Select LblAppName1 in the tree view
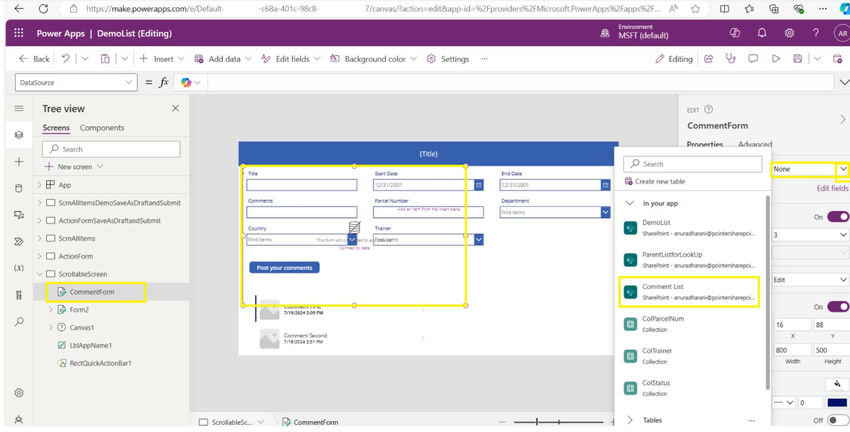The height and width of the screenshot is (432, 850). [x=91, y=345]
